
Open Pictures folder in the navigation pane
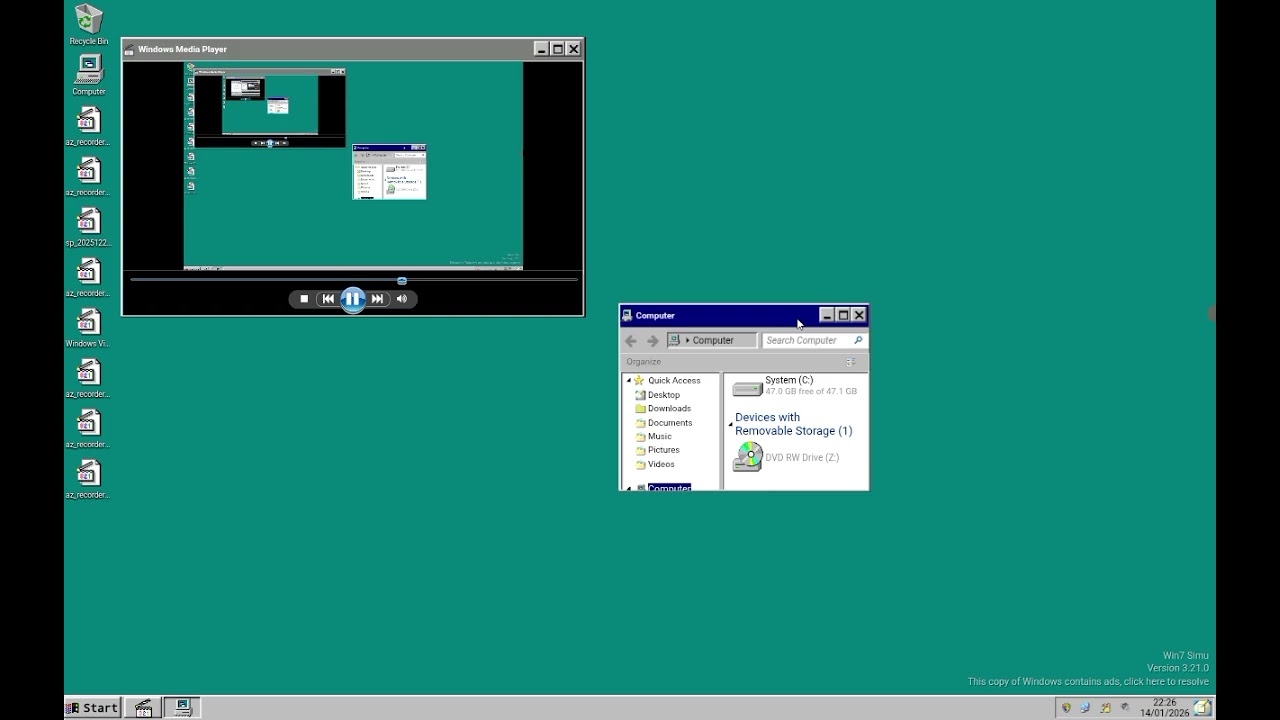click(663, 450)
